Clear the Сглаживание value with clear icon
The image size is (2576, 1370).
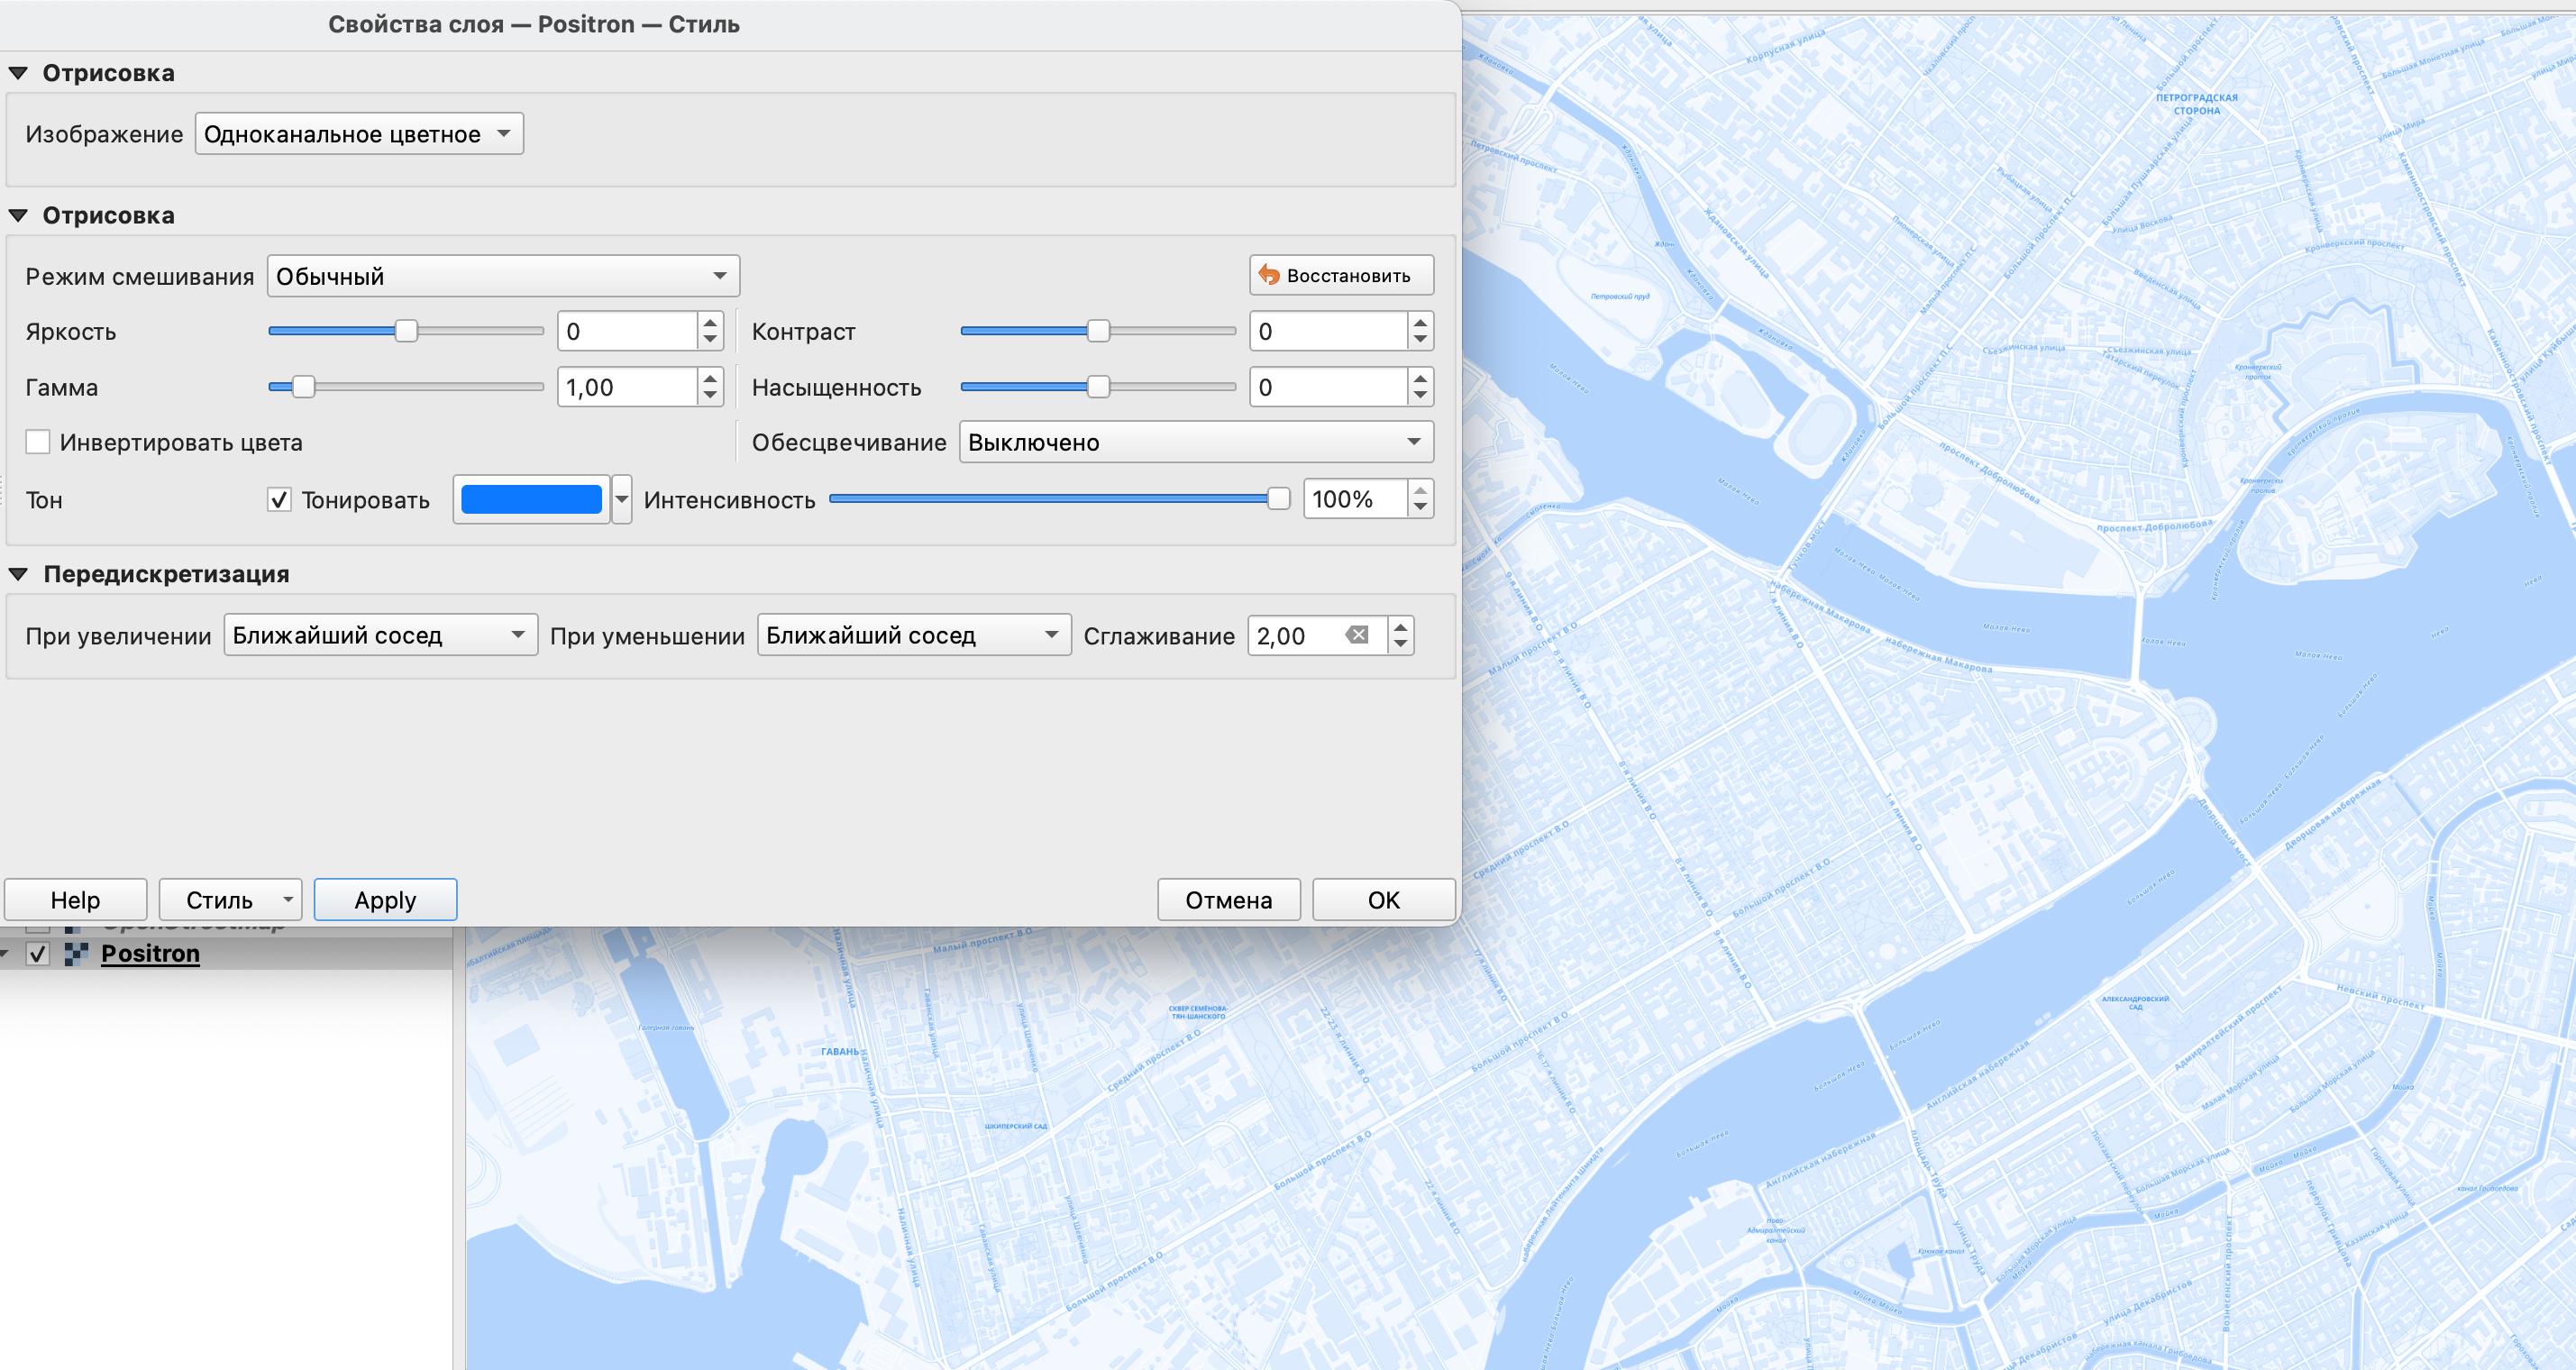pyautogui.click(x=1357, y=635)
